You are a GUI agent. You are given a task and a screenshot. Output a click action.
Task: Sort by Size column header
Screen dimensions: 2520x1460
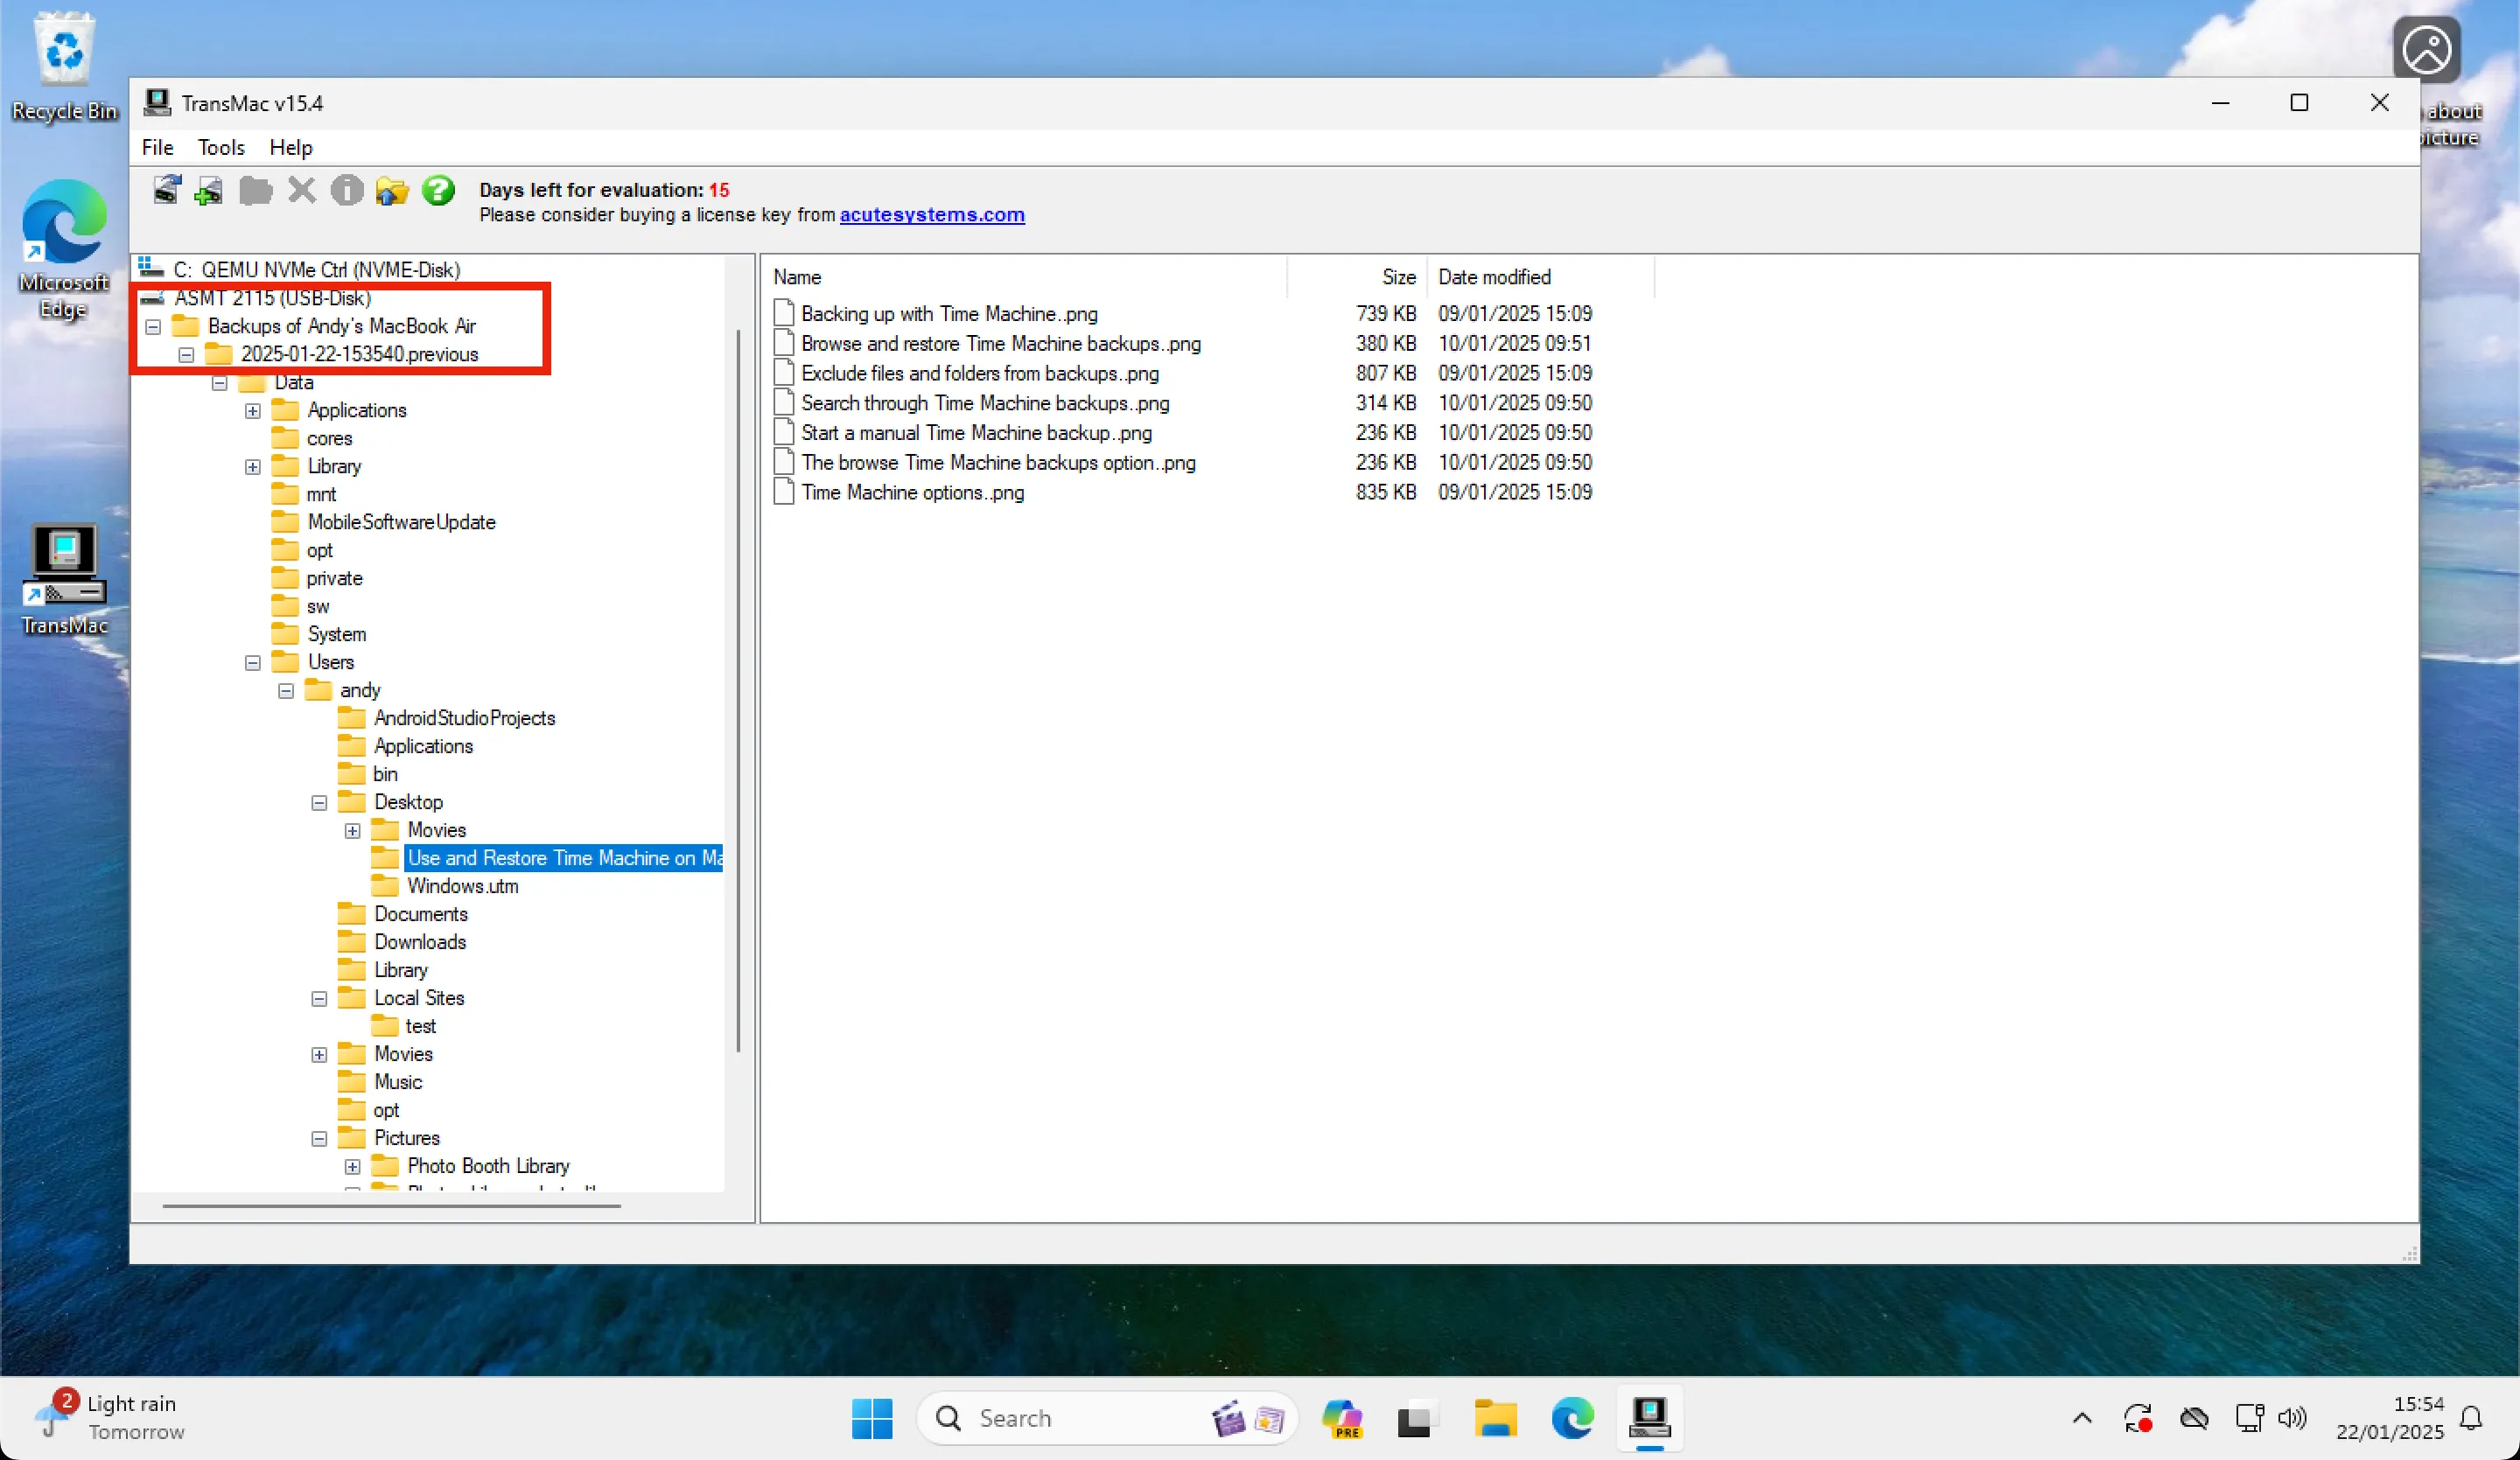coord(1357,277)
